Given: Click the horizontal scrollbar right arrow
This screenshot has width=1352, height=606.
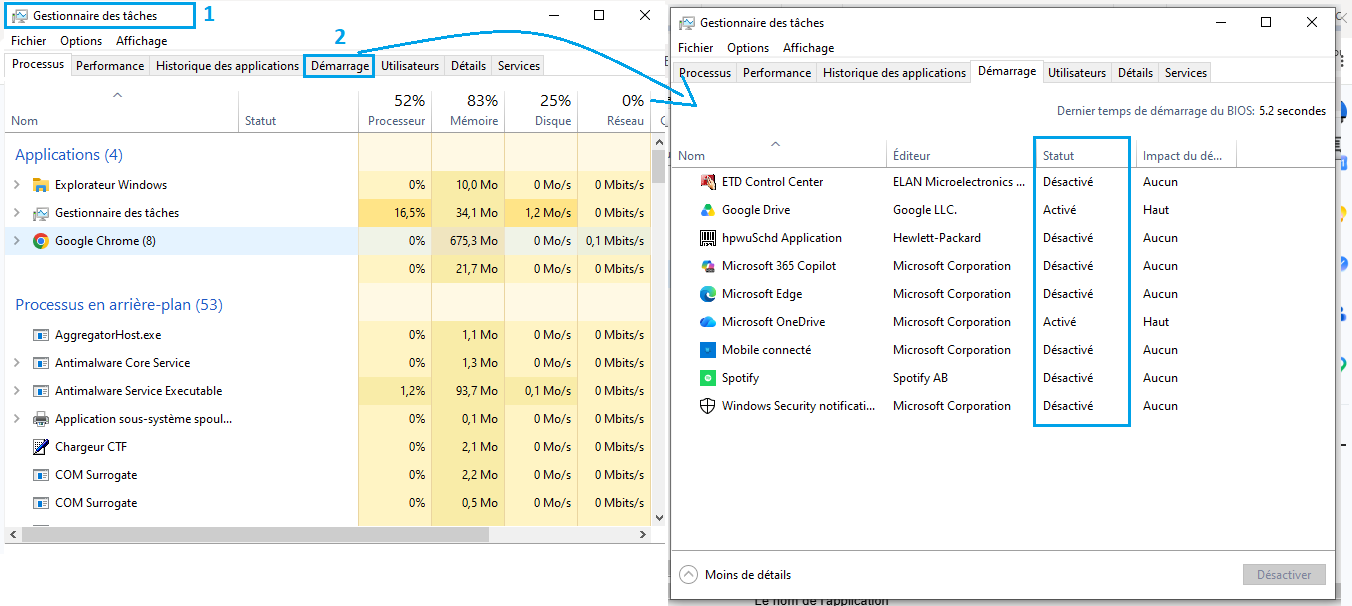Looking at the screenshot, I should point(643,535).
